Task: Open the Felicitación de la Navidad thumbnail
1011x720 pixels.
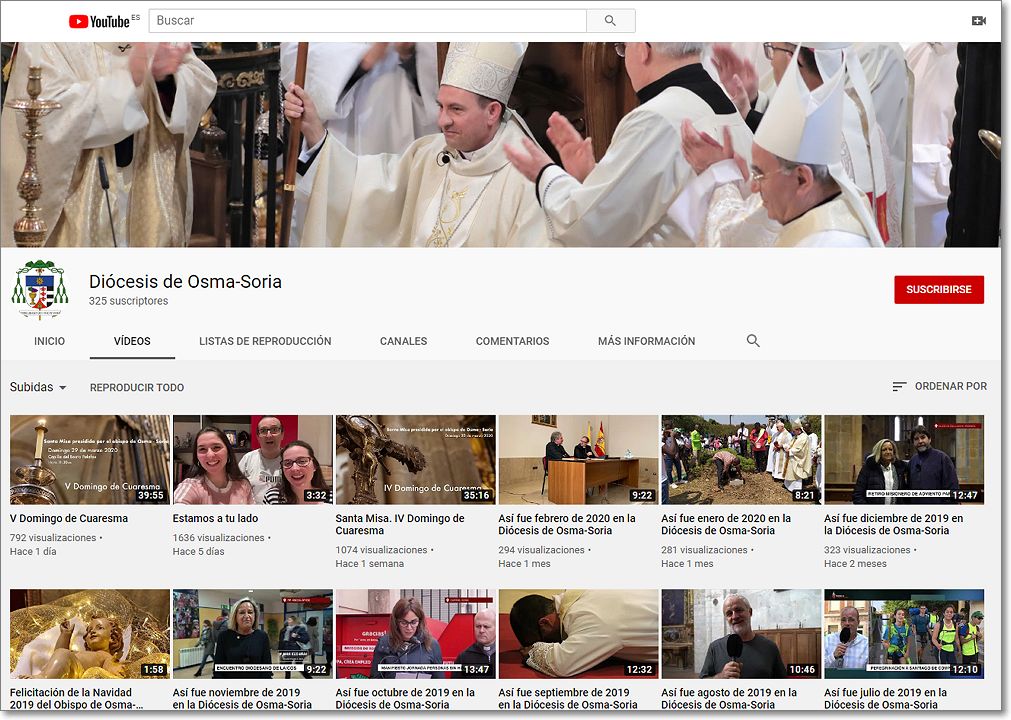Action: 90,634
